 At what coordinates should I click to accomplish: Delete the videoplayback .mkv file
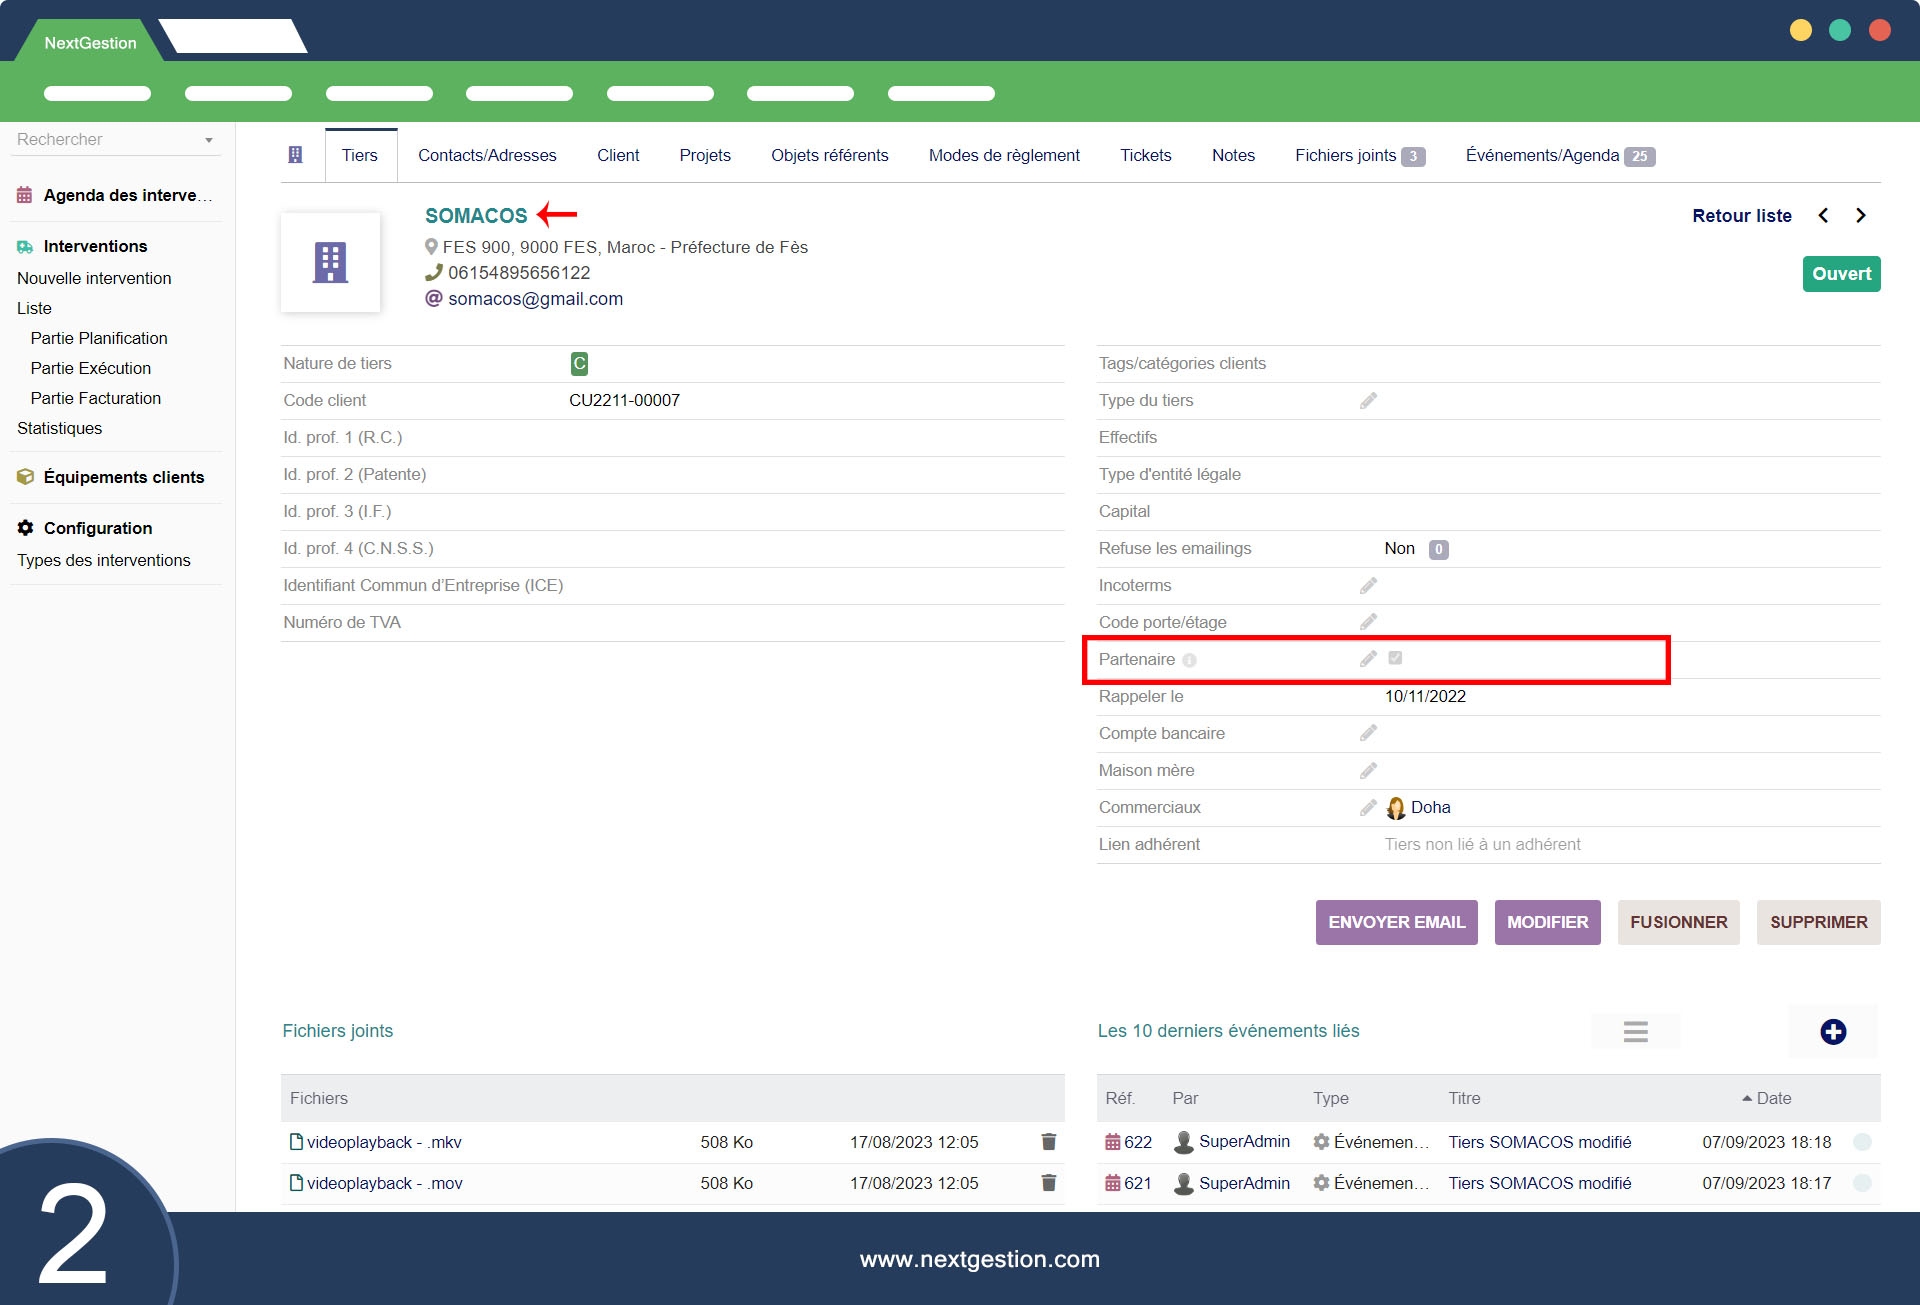click(1048, 1142)
